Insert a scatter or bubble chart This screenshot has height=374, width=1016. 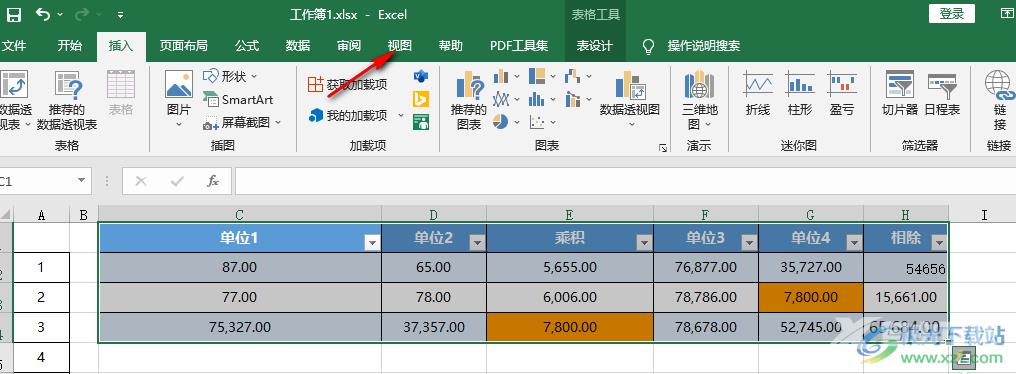coord(537,122)
